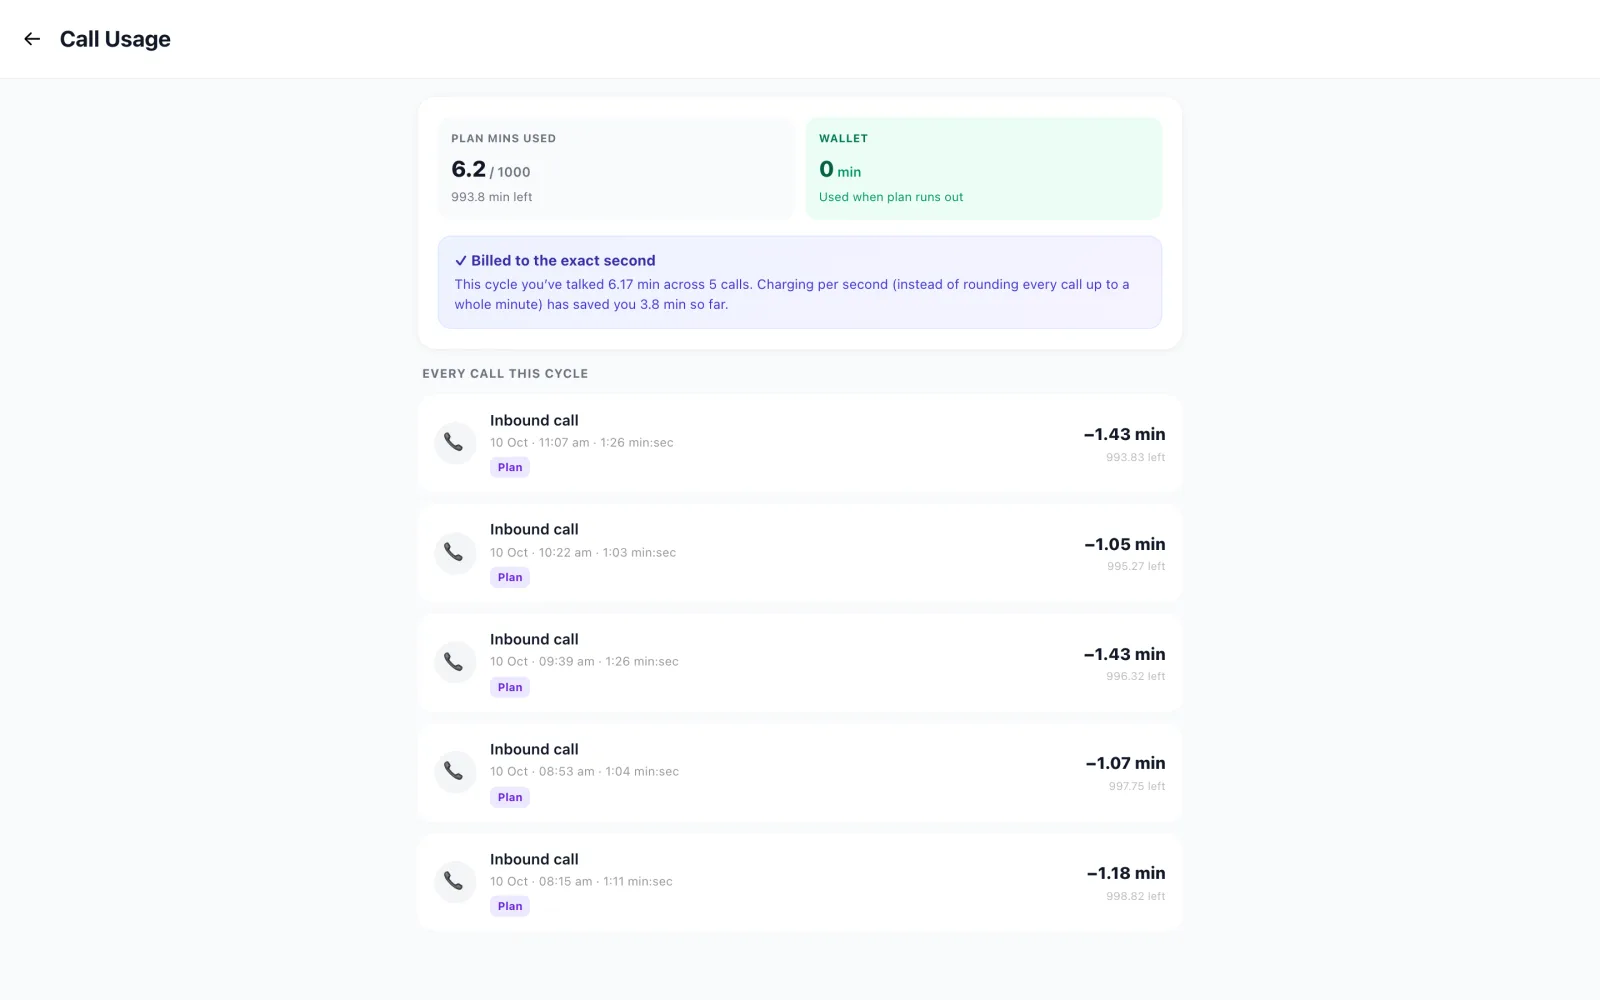1600x1000 pixels.
Task: Click the '993.8 min left' text
Action: [x=491, y=197]
